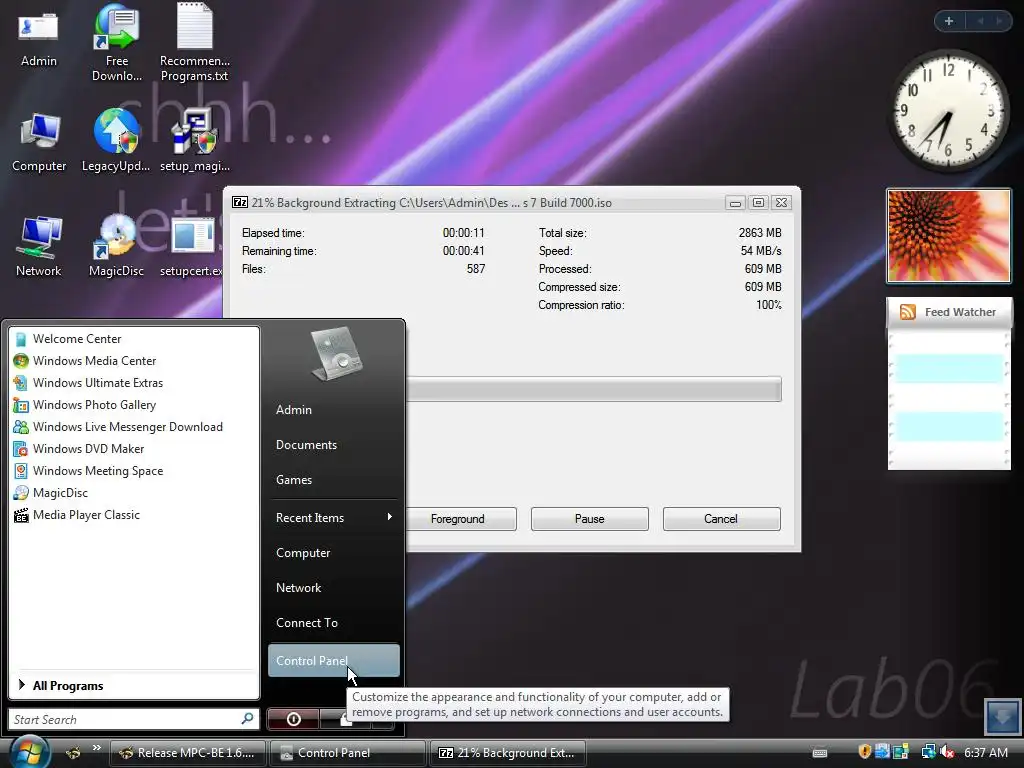Click the Quick Launch icon beside Start orb

[x=73, y=753]
